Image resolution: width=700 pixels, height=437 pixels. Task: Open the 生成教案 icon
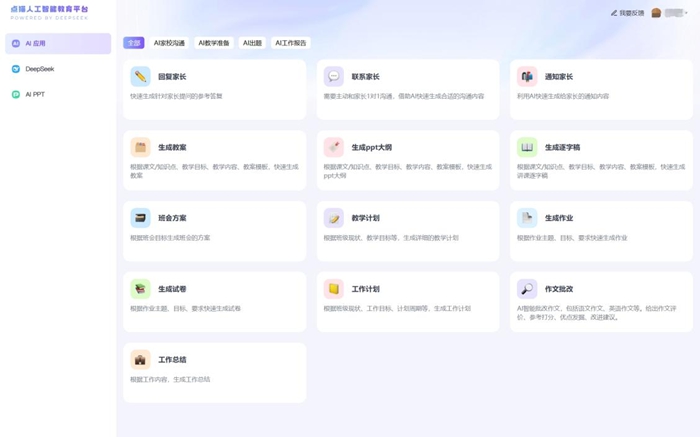[140, 147]
